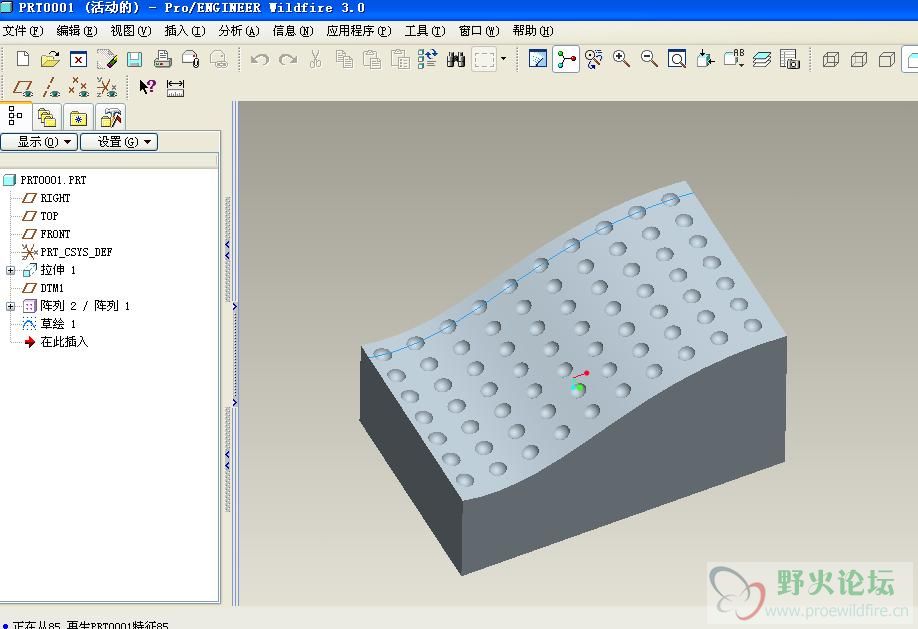Open the View Manager icon
Viewport: 918px width, 629px height.
point(790,59)
